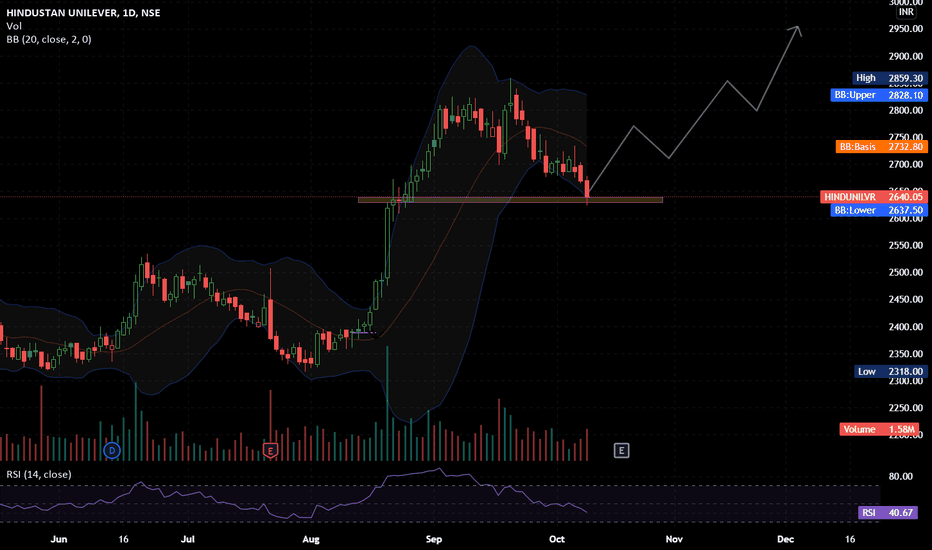Click the red earnings 'E' marker in July
Viewport: 932px width, 550px height.
tap(270, 451)
